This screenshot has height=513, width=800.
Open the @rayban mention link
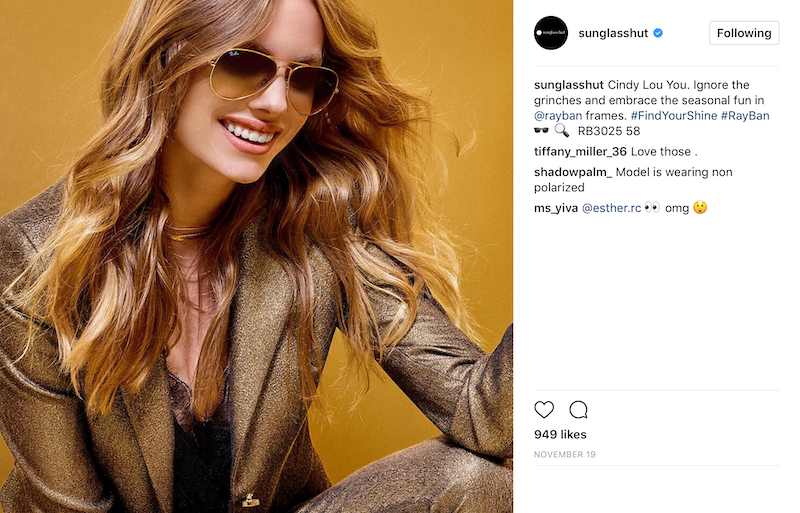pyautogui.click(x=558, y=116)
